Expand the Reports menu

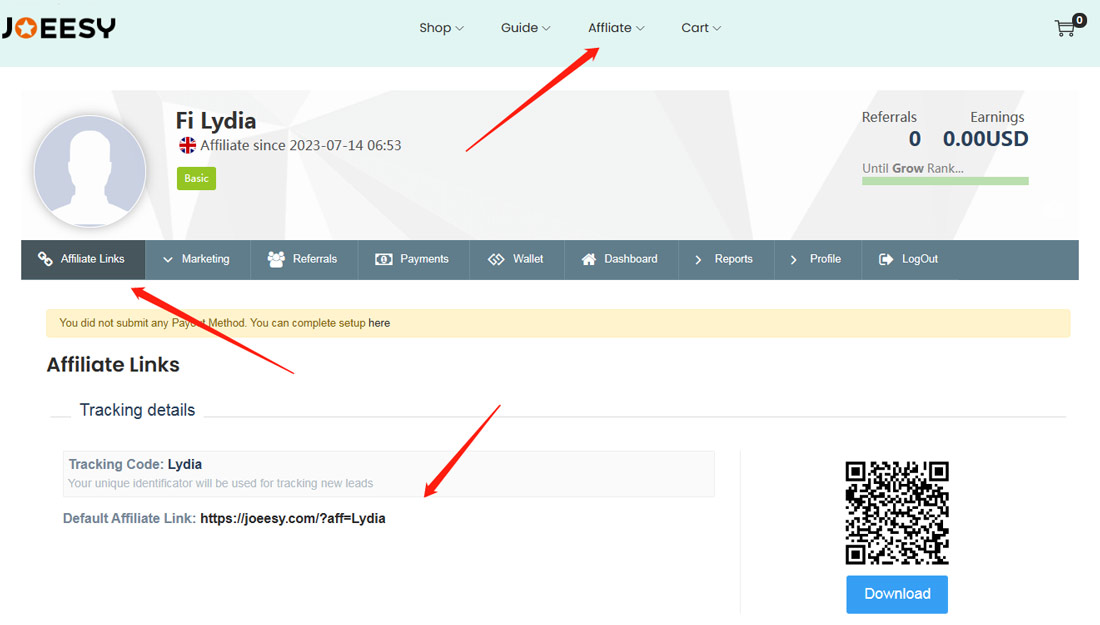coord(723,259)
